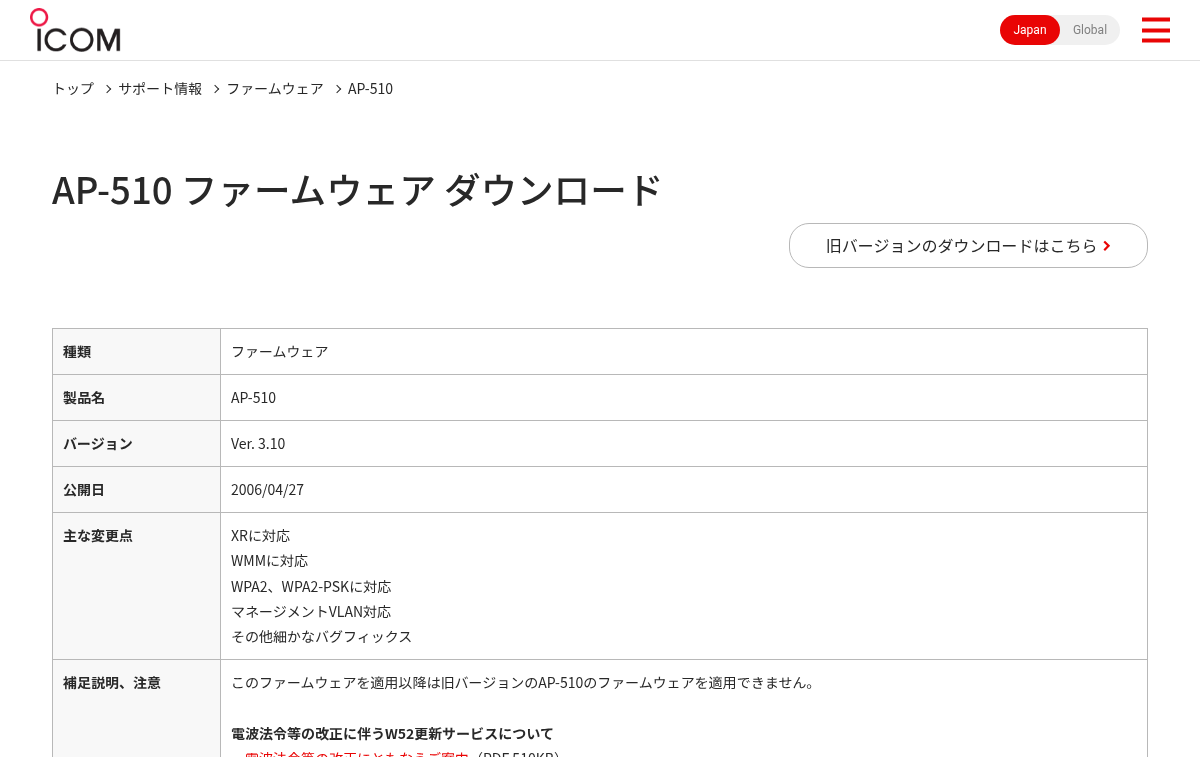Go to トップ breadcrumb
1200x757 pixels.
(x=73, y=88)
